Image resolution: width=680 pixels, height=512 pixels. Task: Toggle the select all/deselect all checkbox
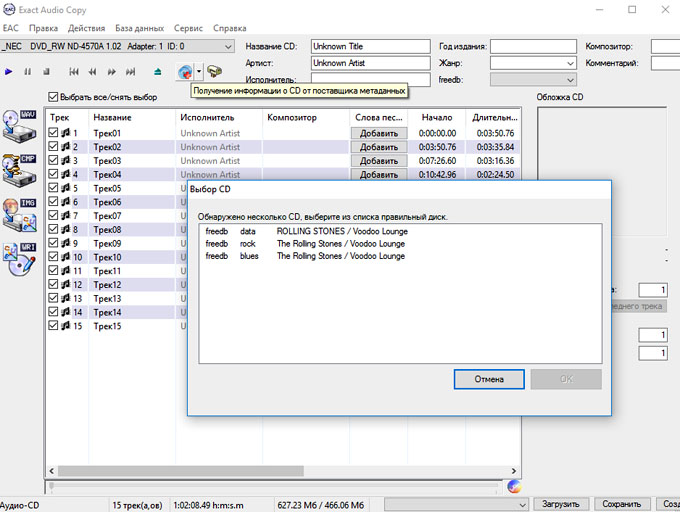pos(54,97)
